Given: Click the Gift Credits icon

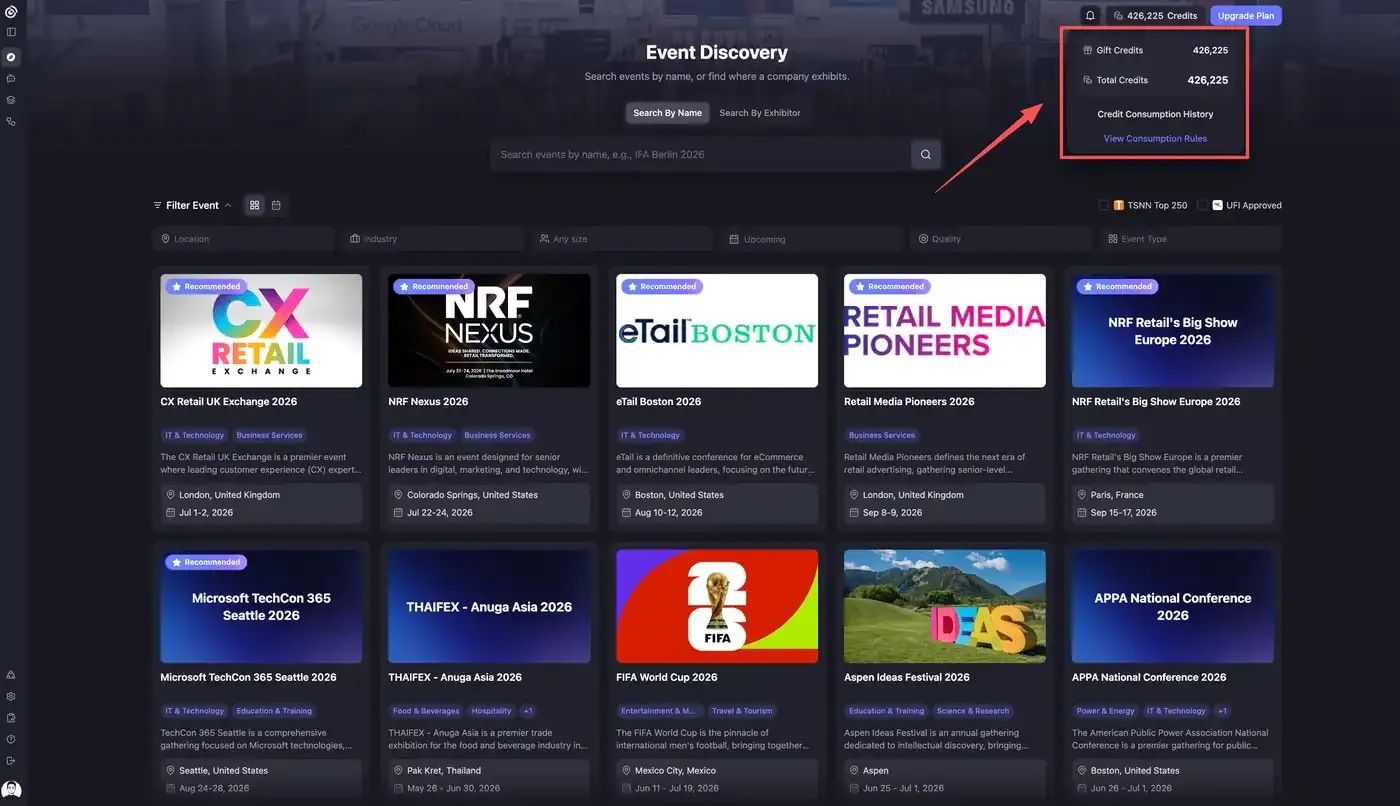Looking at the screenshot, I should point(1089,50).
